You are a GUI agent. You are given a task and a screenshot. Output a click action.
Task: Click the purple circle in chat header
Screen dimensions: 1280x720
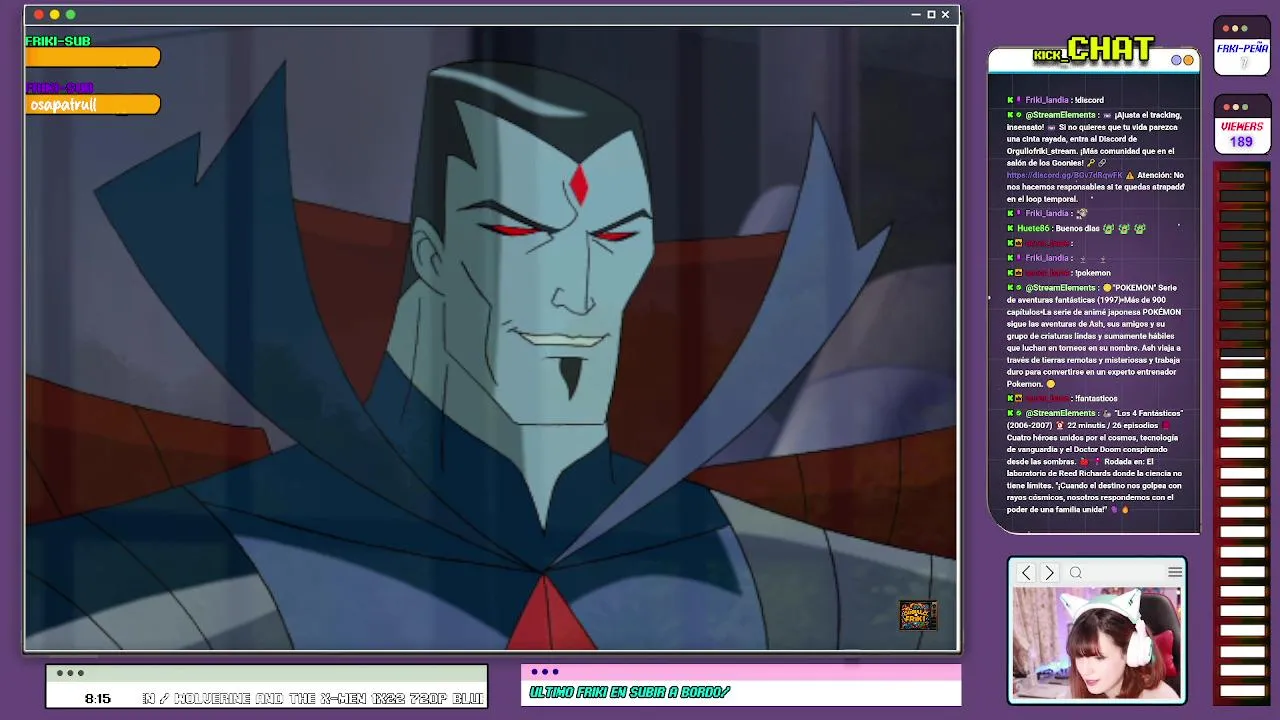tap(1177, 60)
